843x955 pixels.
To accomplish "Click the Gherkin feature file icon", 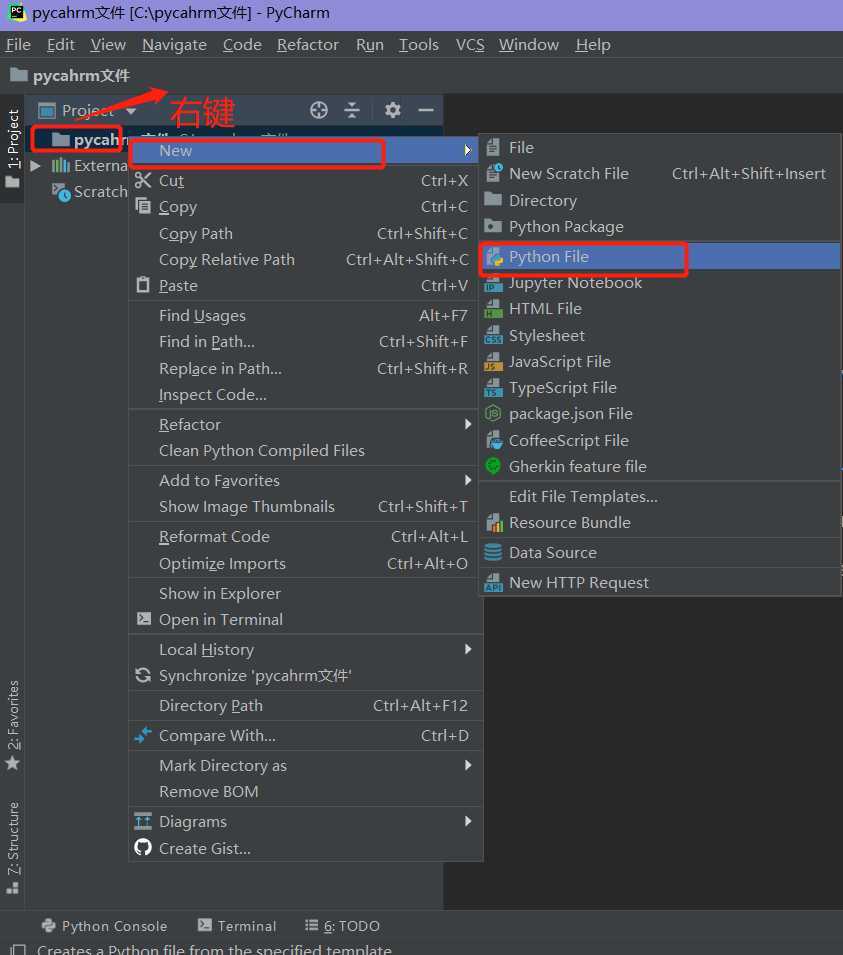I will coord(493,467).
